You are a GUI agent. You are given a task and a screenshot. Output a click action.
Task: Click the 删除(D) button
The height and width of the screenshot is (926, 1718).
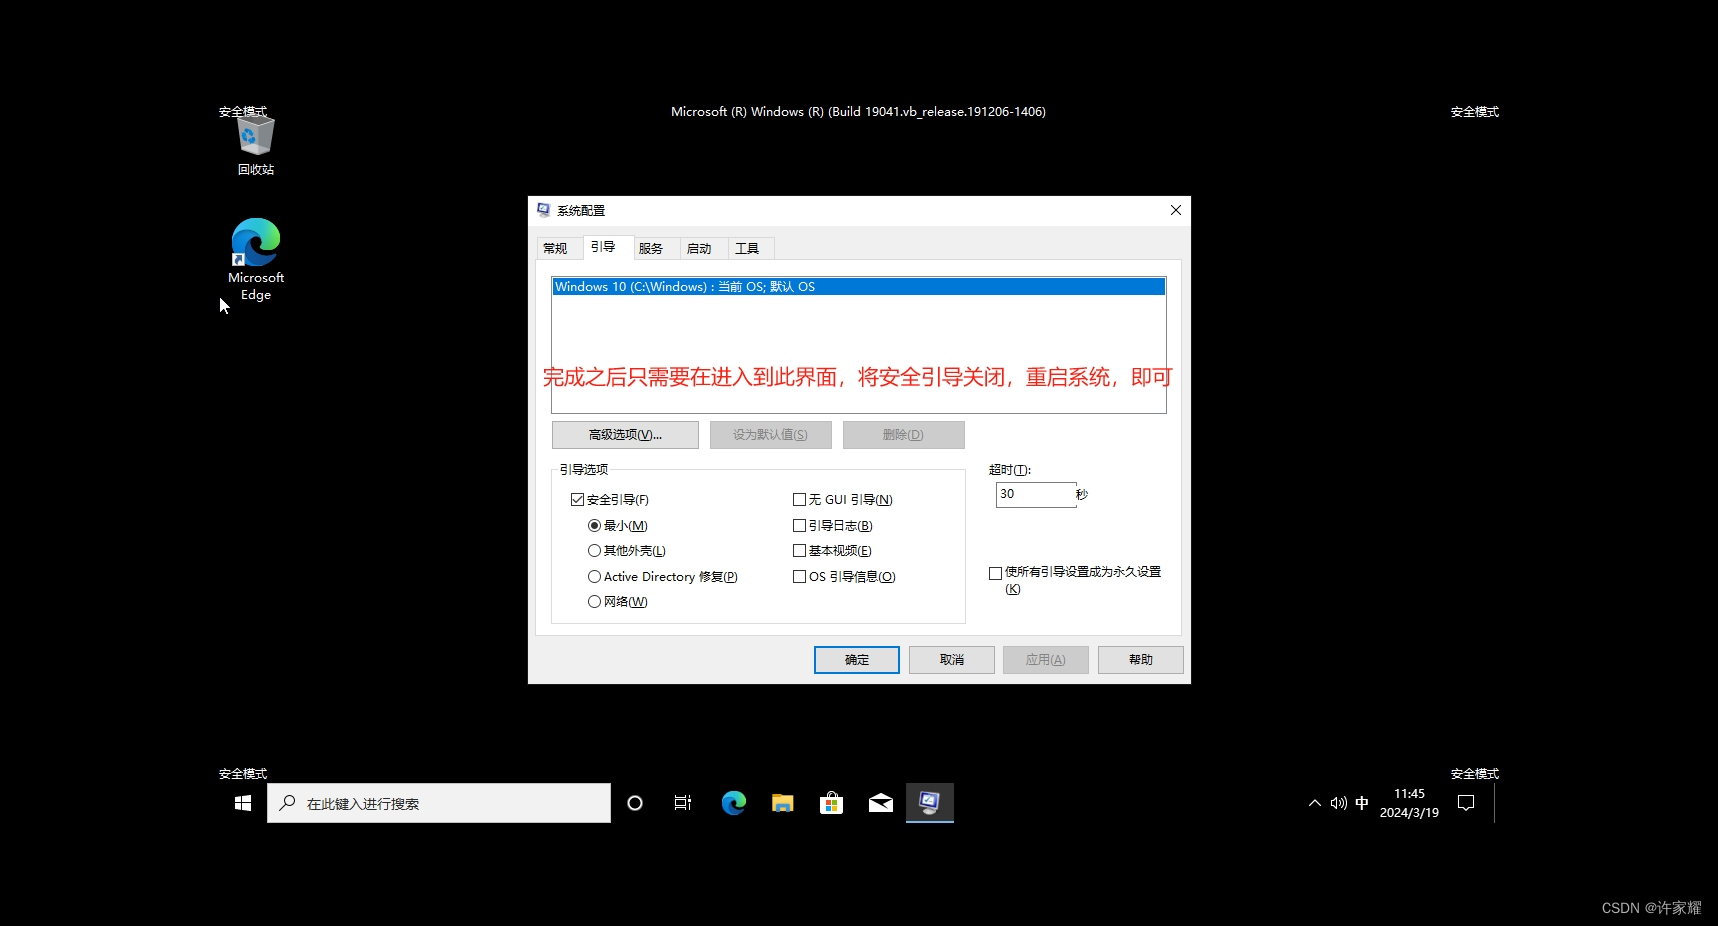coord(903,435)
